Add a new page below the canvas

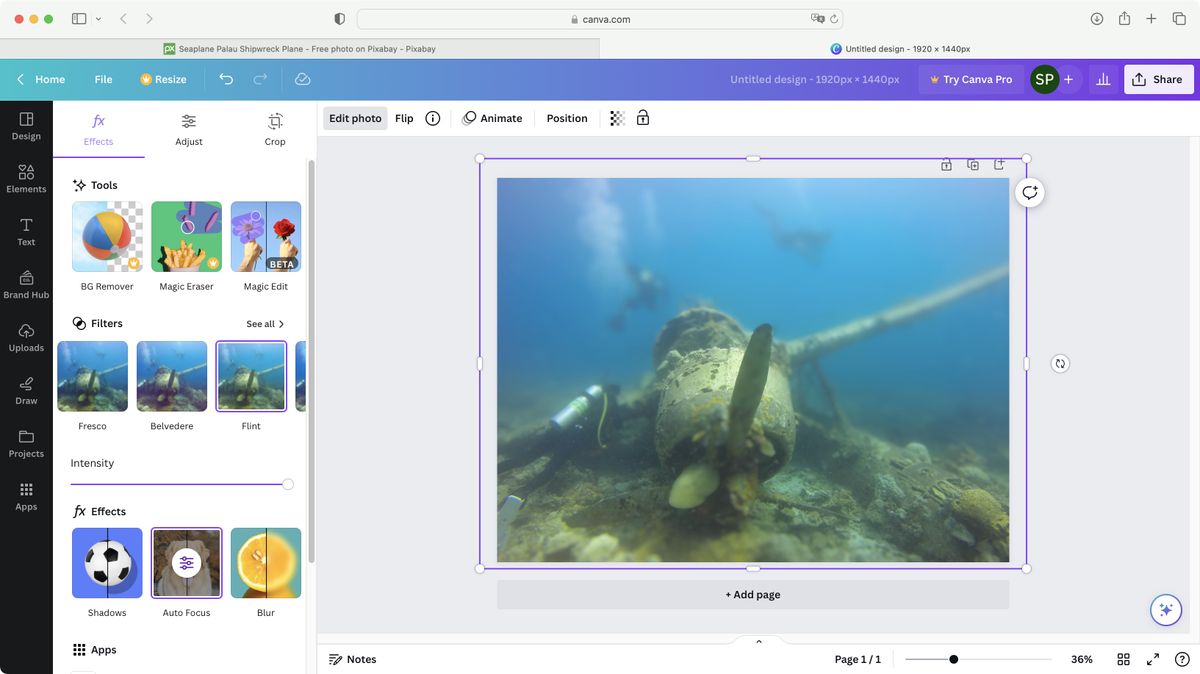pyautogui.click(x=752, y=593)
